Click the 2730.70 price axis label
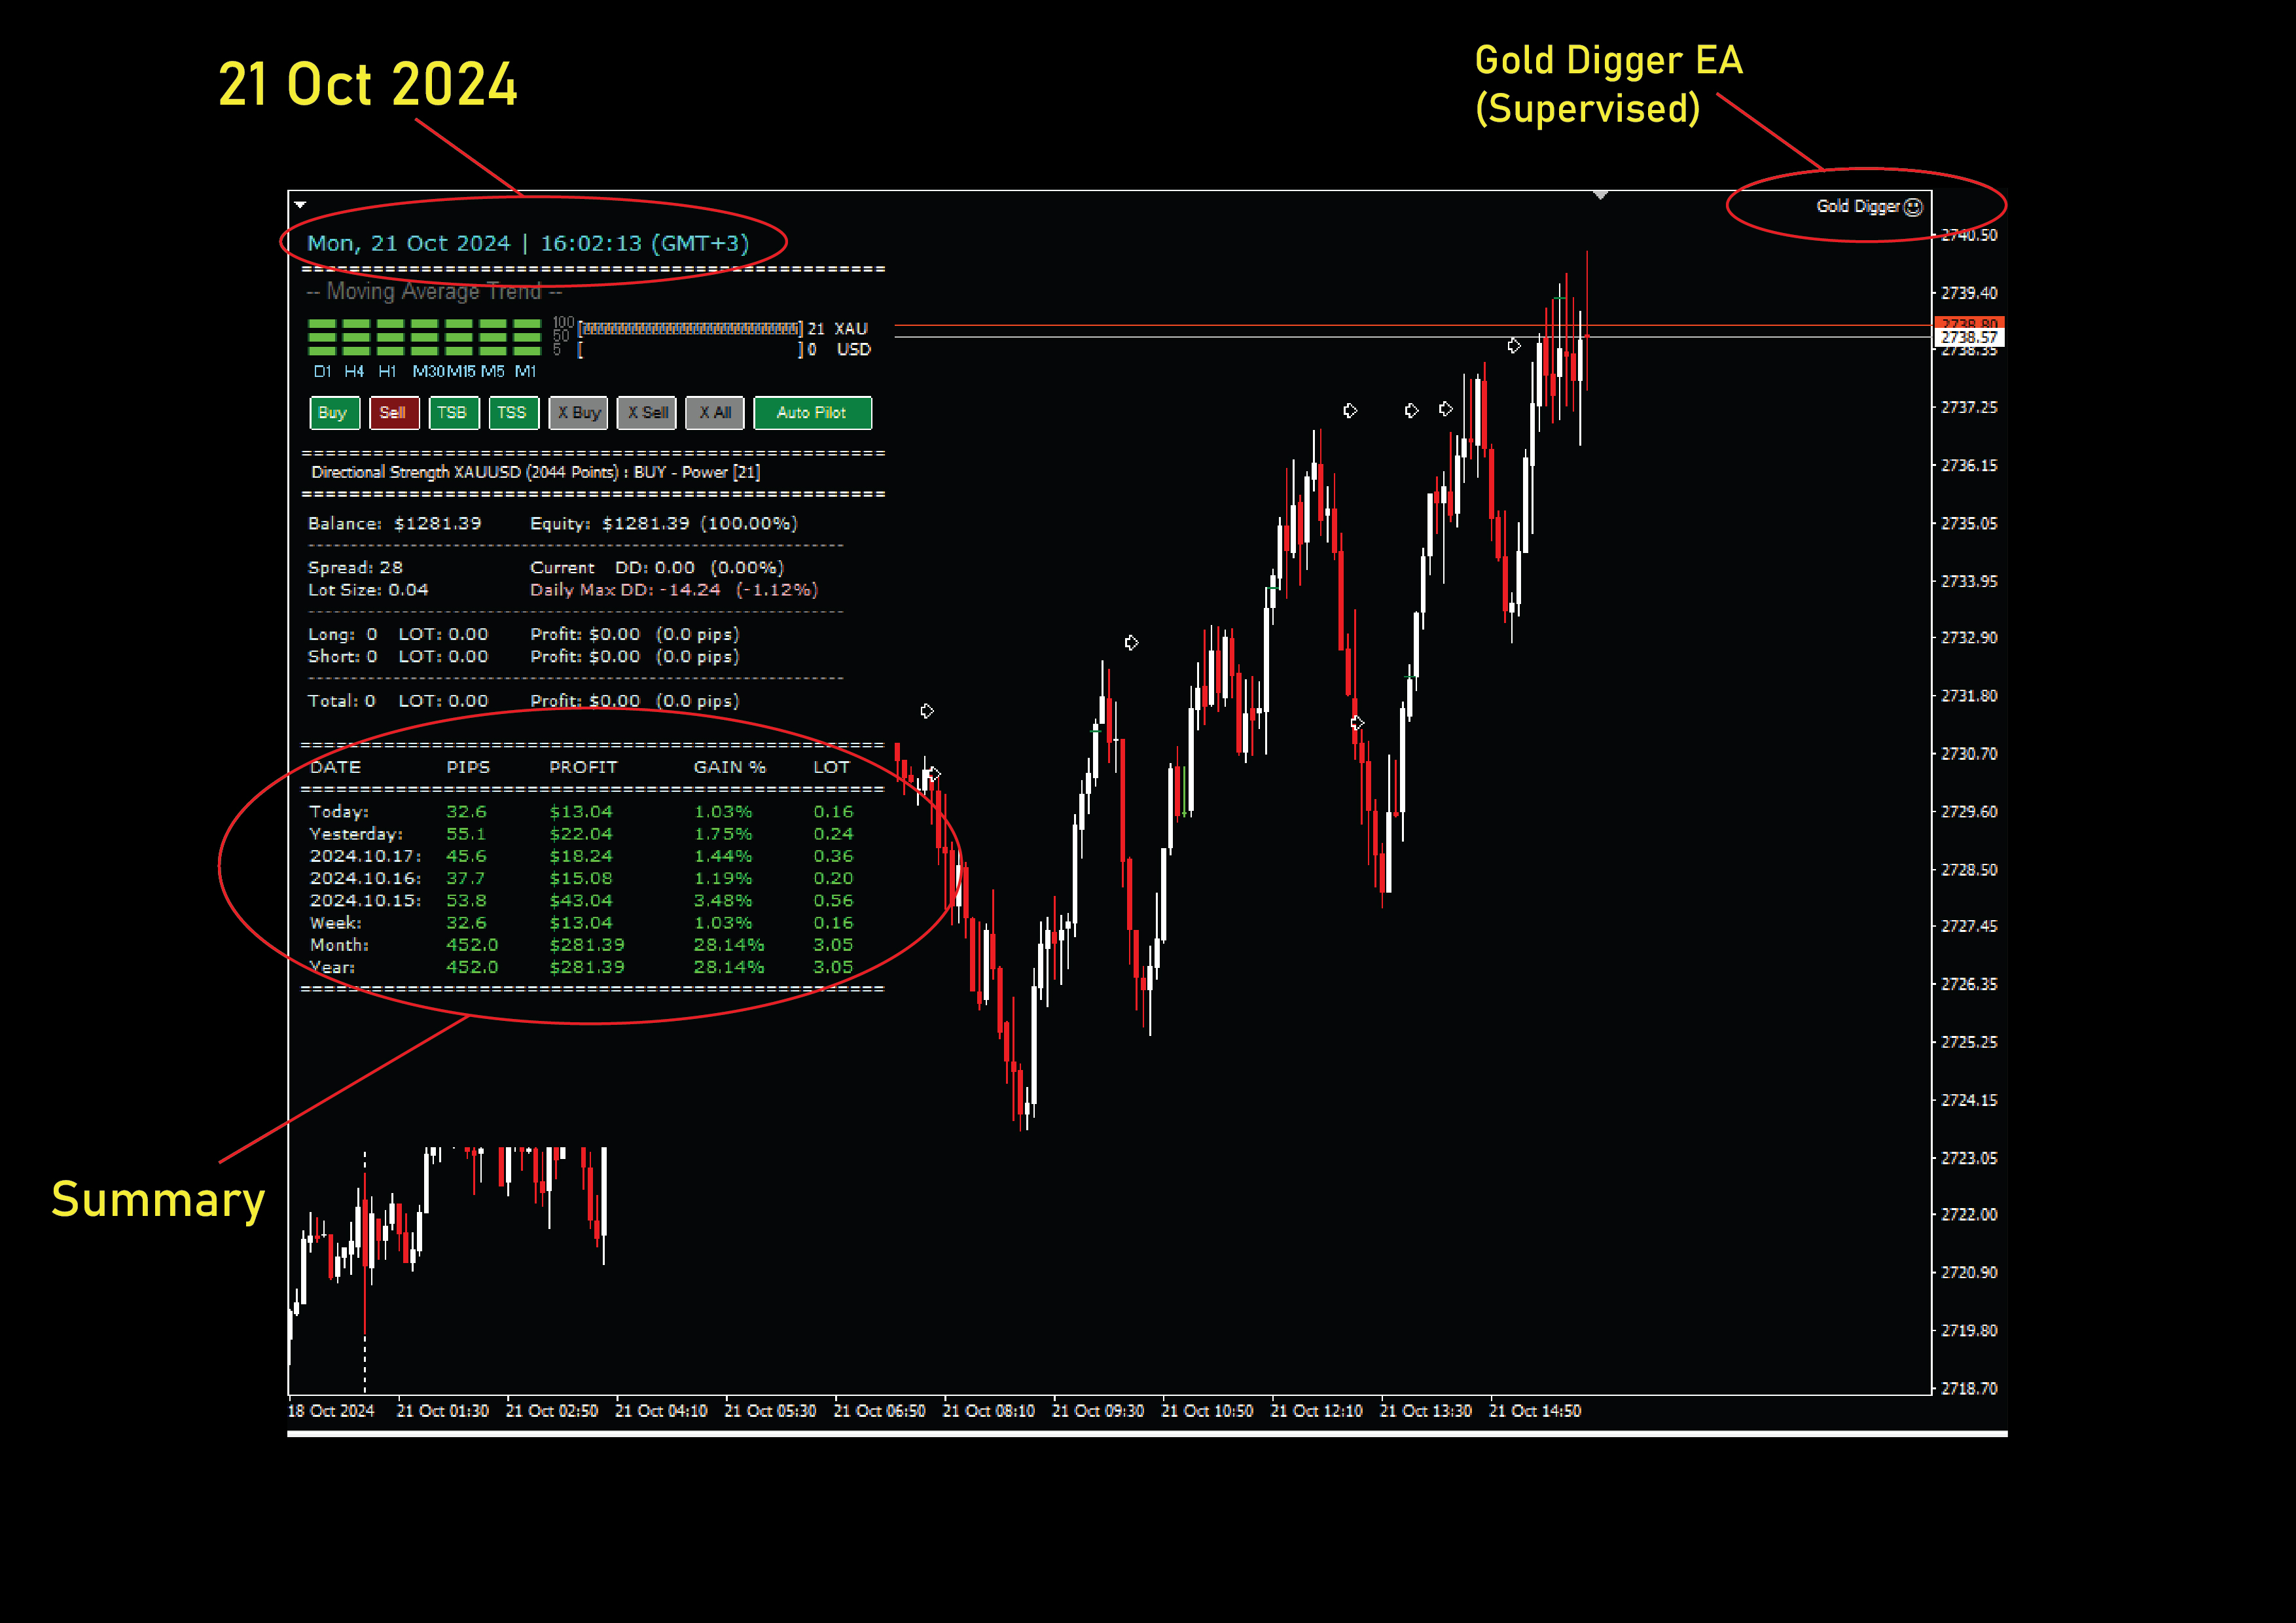 pos(1969,754)
